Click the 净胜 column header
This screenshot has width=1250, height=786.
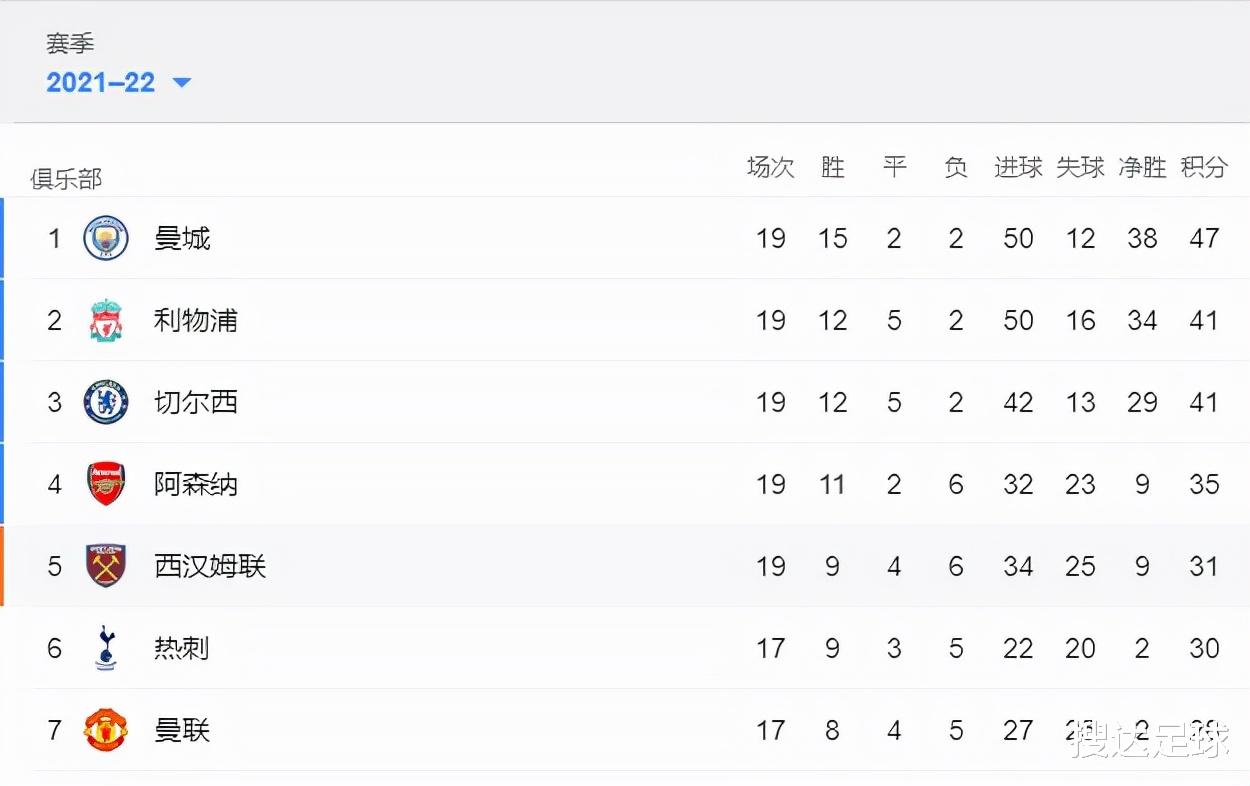coord(1141,168)
